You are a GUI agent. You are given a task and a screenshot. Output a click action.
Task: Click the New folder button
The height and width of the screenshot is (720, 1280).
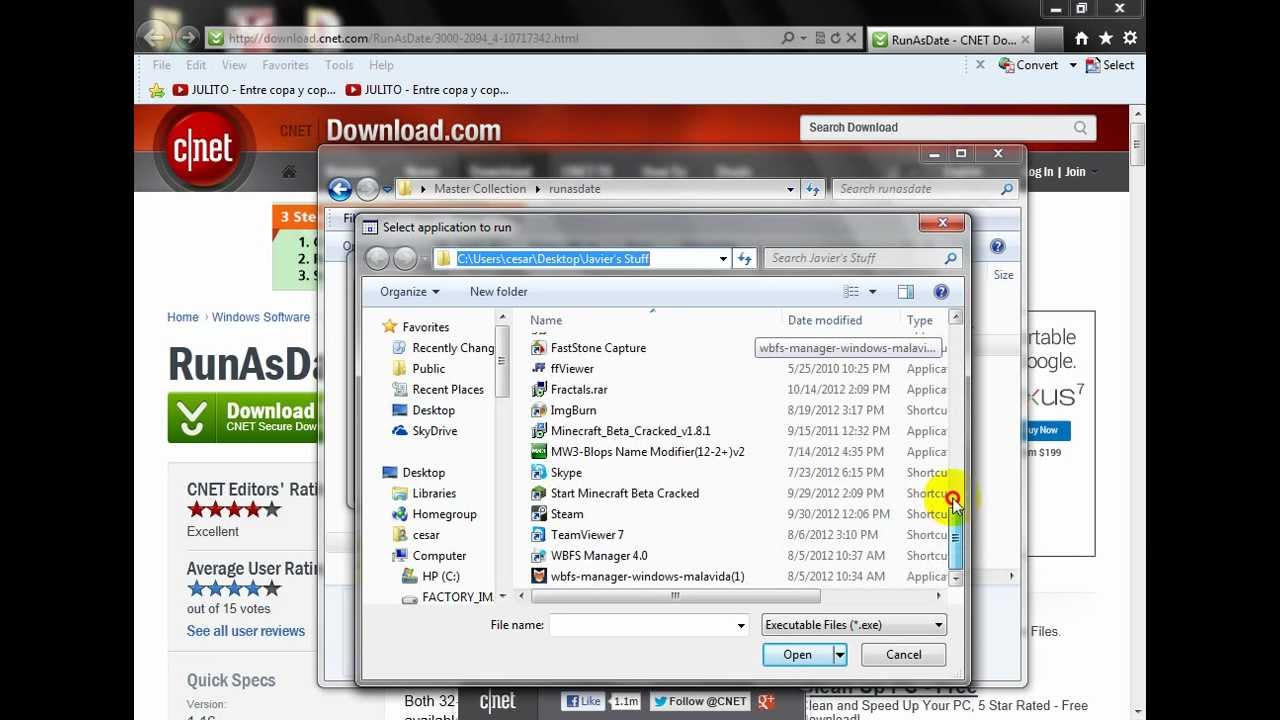[498, 292]
